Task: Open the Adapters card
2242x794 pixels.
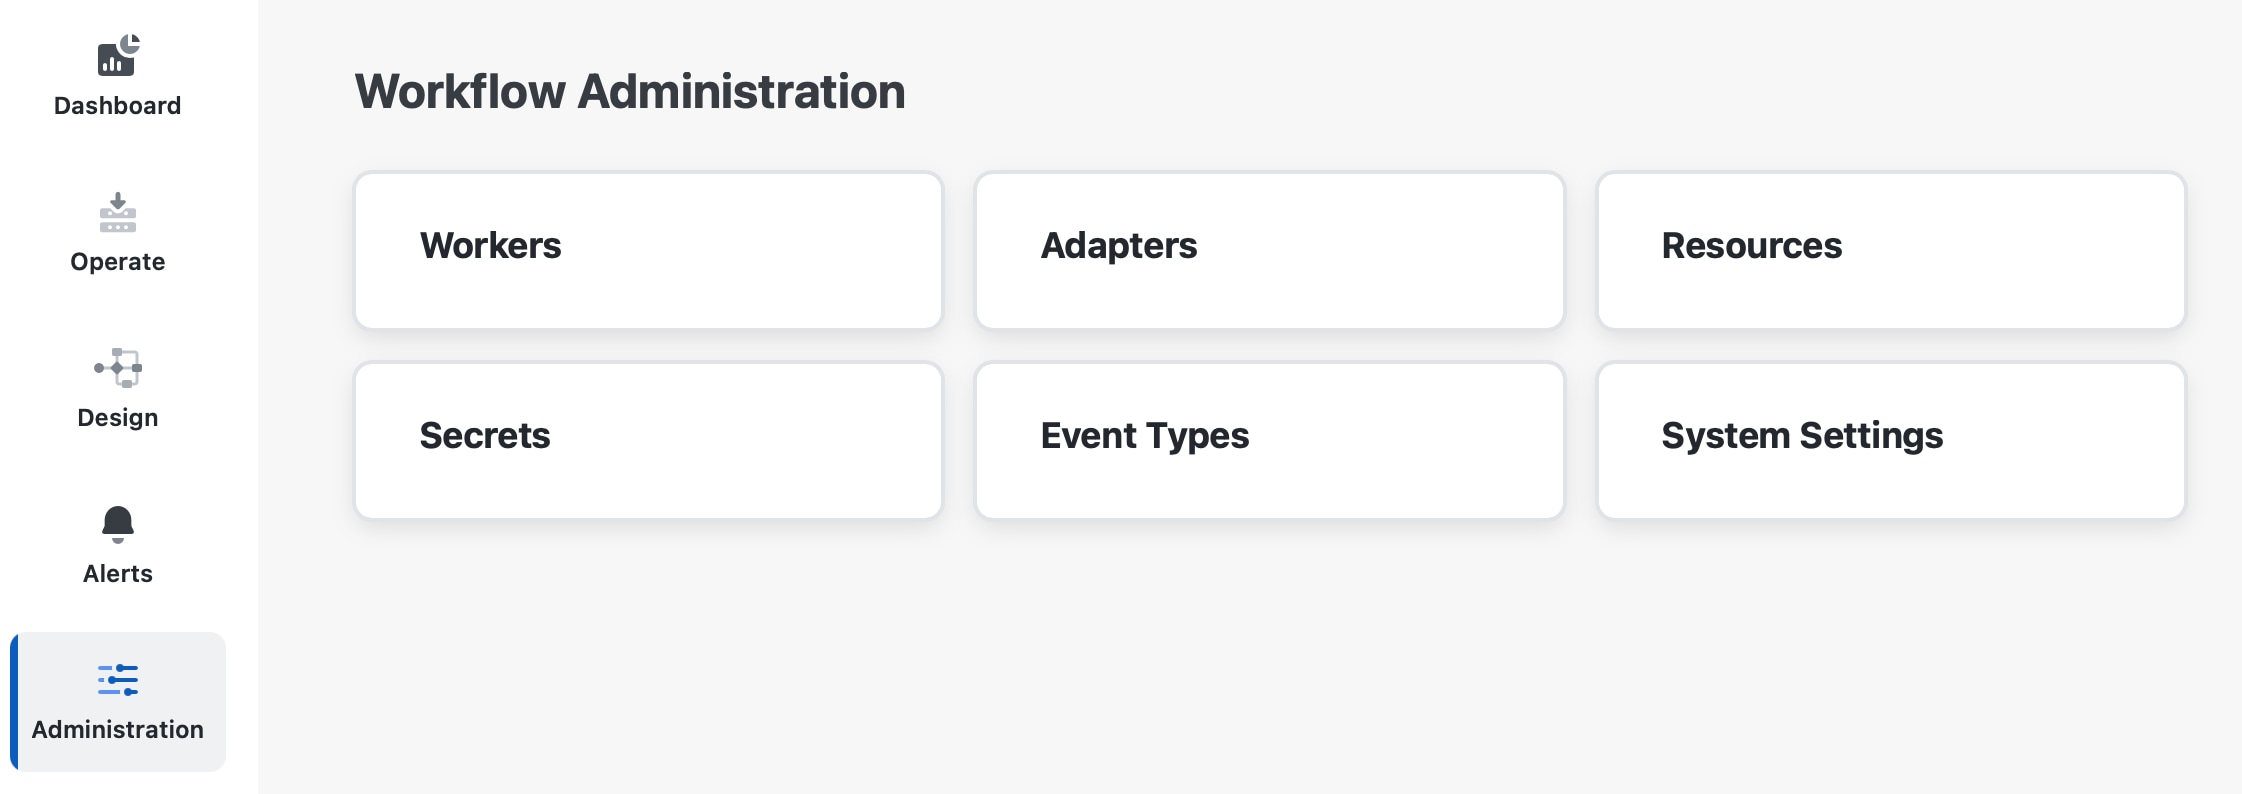Action: coord(1270,251)
